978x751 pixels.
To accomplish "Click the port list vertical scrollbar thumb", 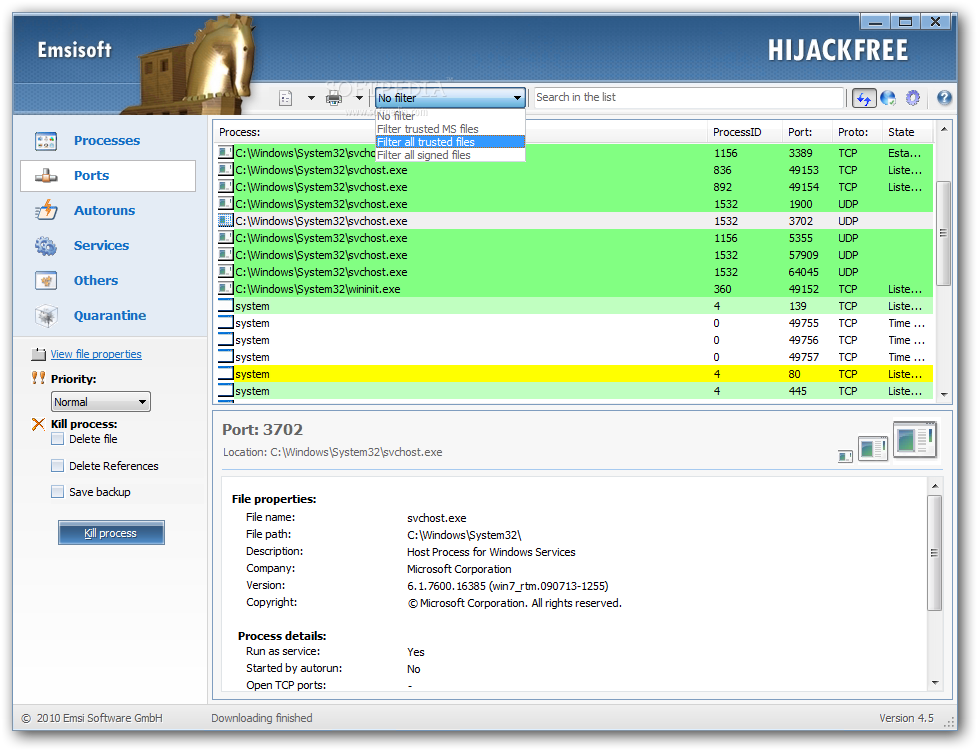I will tap(943, 233).
